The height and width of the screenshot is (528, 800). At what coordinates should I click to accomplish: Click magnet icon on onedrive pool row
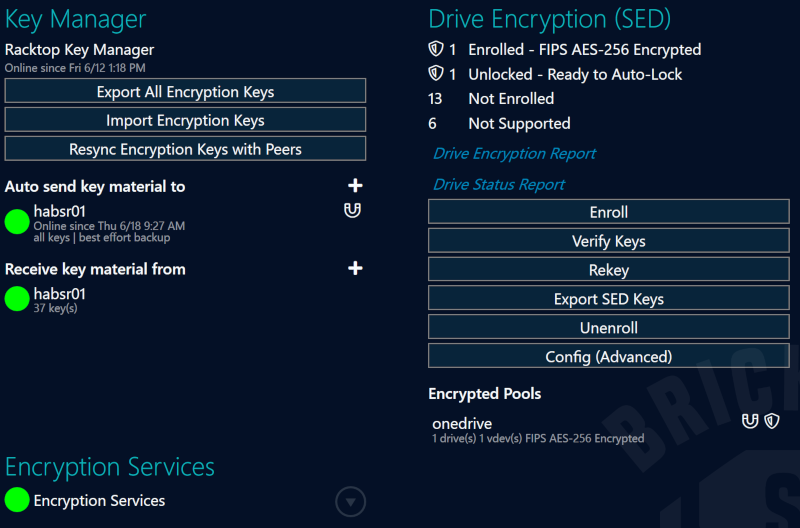(x=750, y=422)
